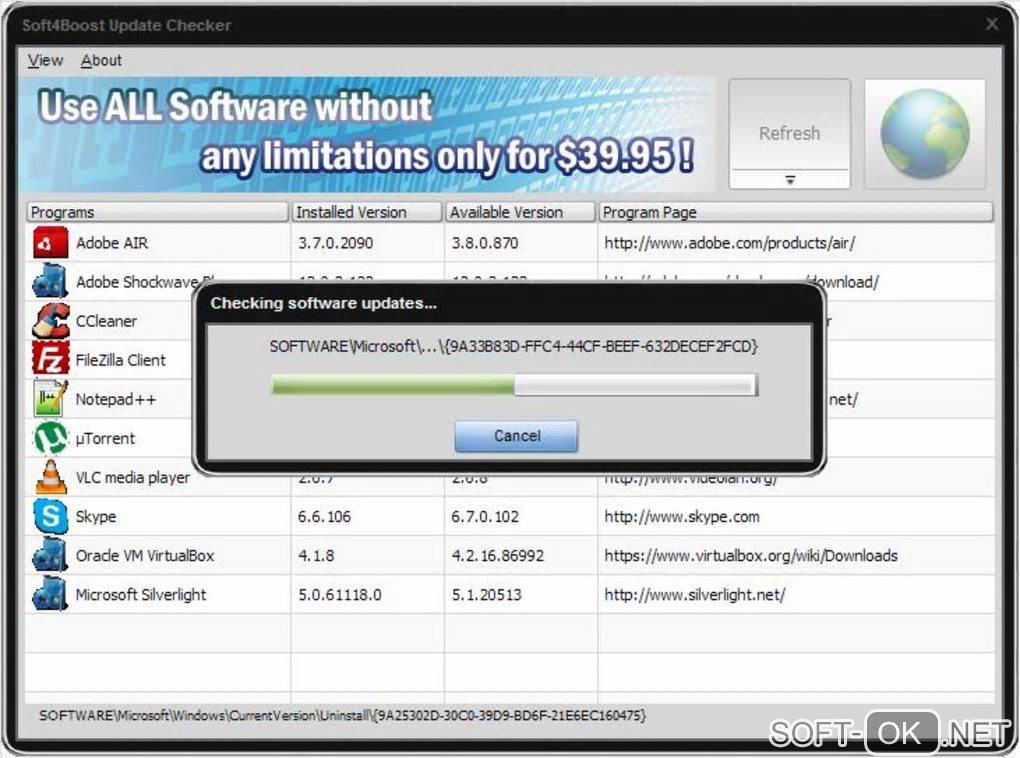Image resolution: width=1020 pixels, height=758 pixels.
Task: Click the $39.95 promotional banner
Action: (368, 134)
